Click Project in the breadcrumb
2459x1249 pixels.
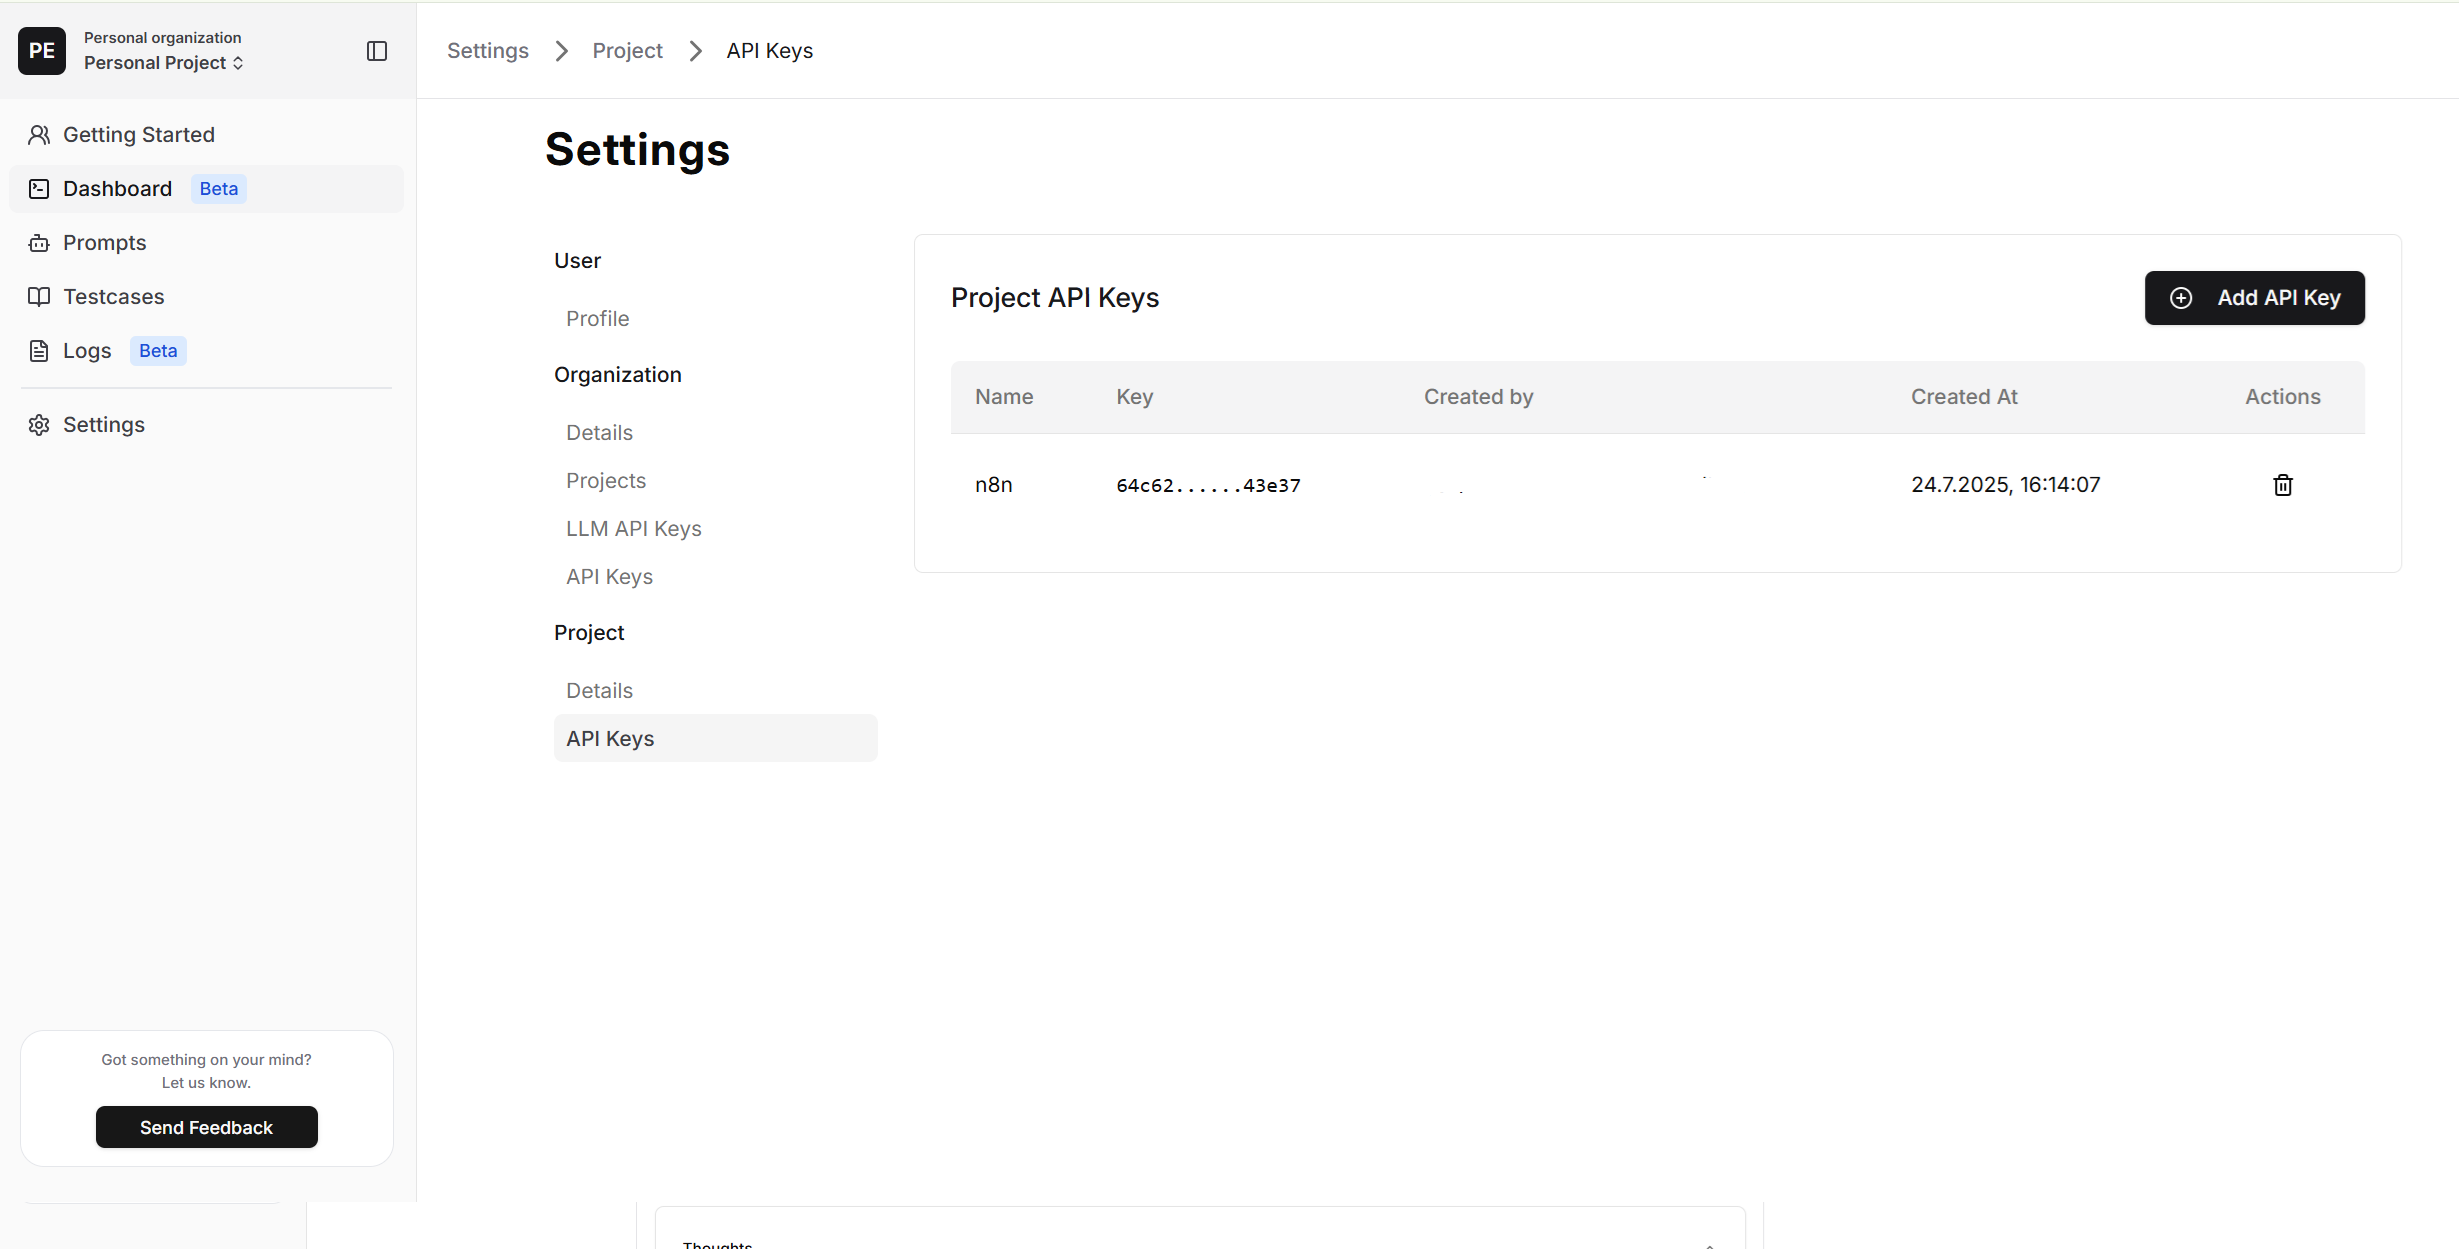(x=627, y=51)
